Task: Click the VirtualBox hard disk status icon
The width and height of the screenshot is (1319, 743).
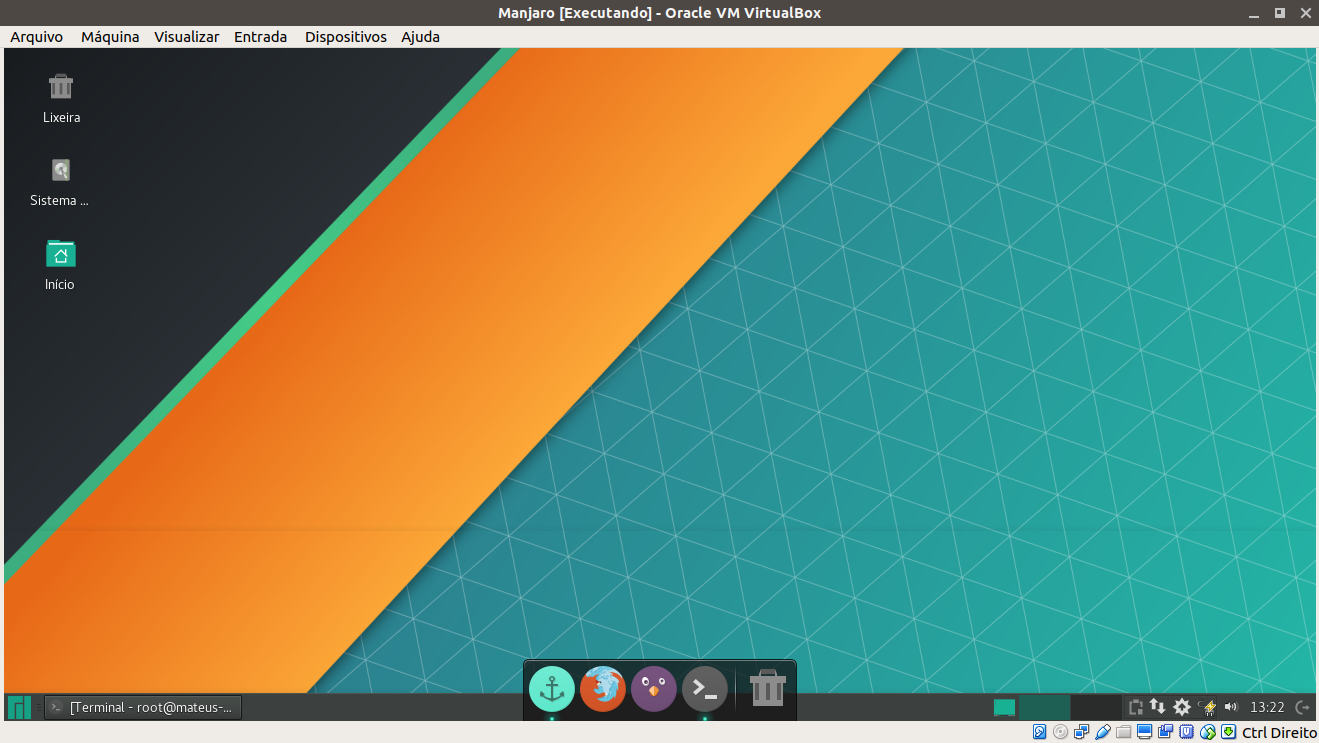Action: (1039, 732)
